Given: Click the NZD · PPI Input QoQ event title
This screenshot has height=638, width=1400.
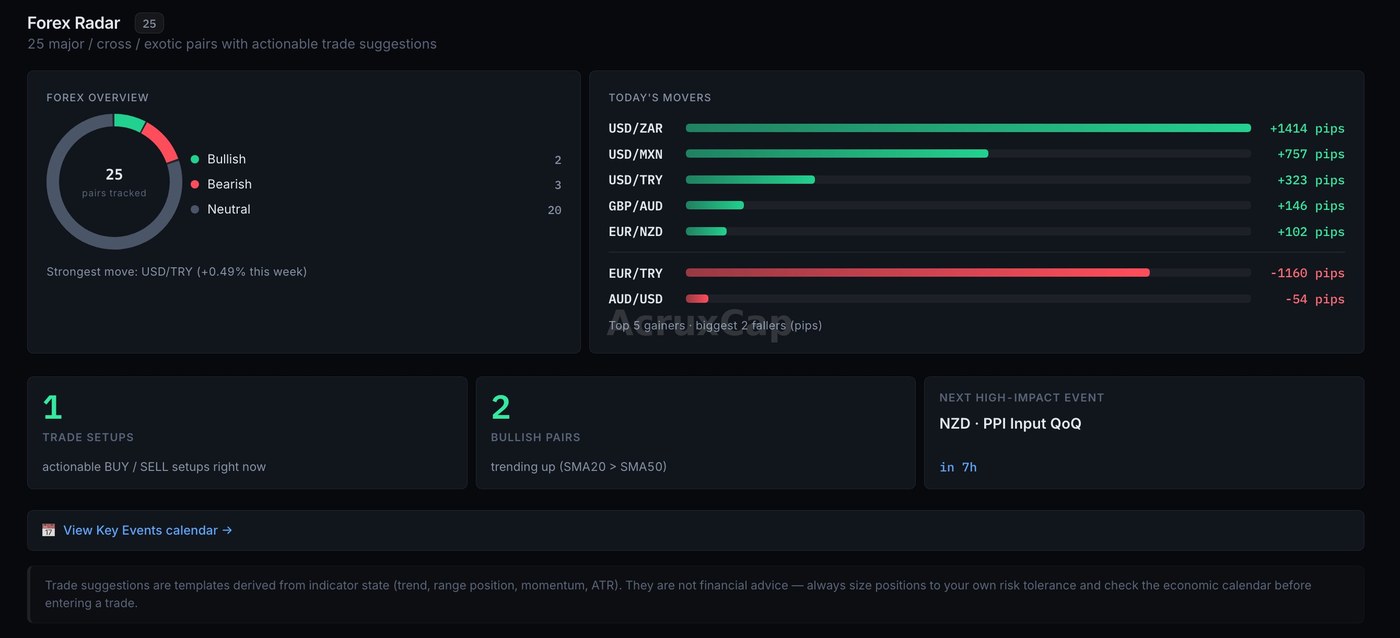Looking at the screenshot, I should 1010,423.
